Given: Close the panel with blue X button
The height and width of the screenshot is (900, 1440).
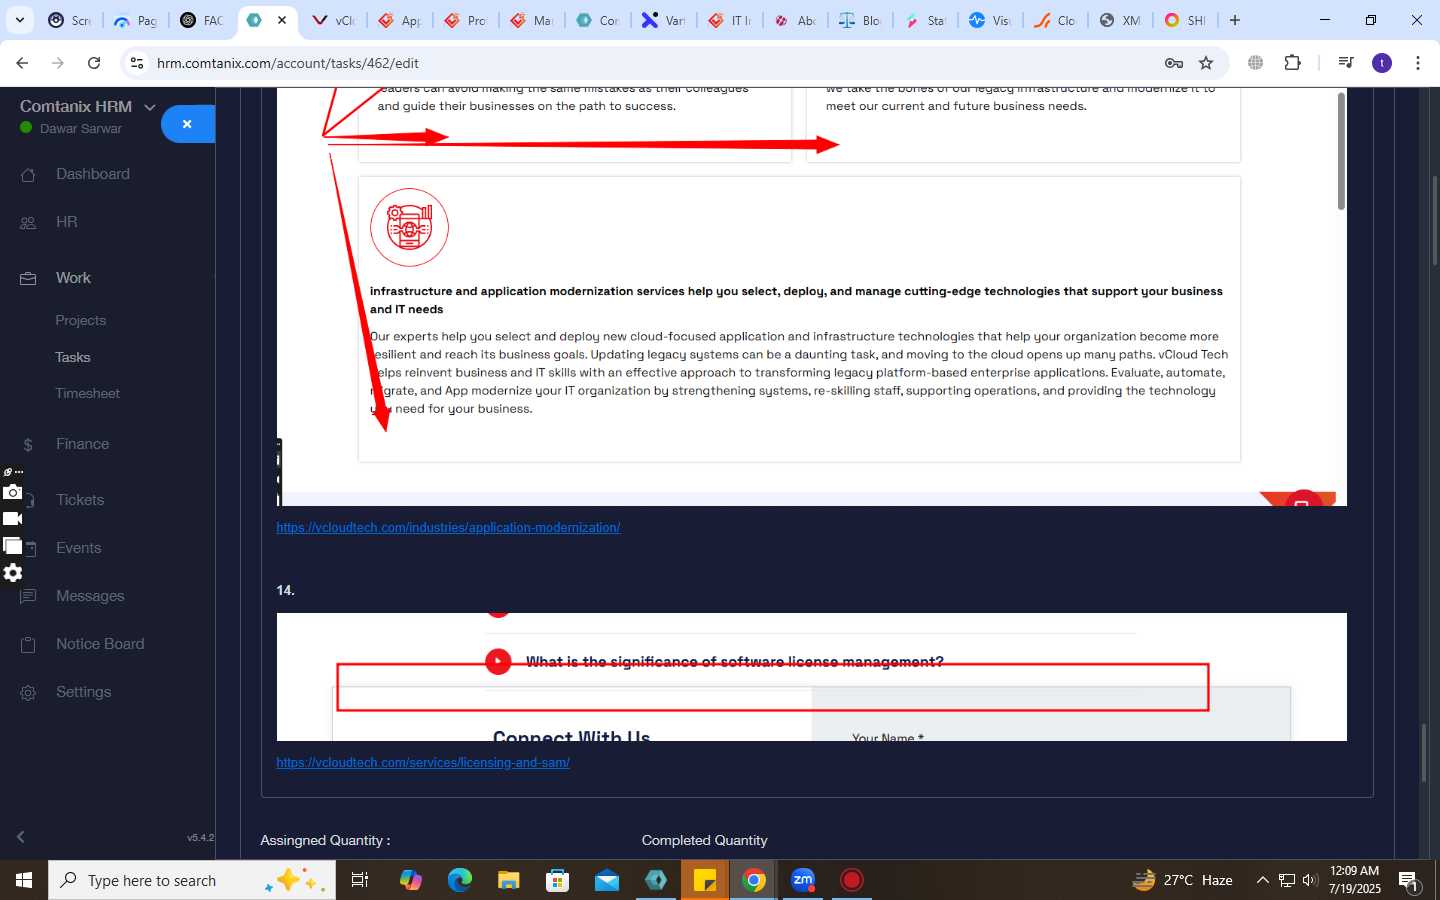Looking at the screenshot, I should pyautogui.click(x=187, y=124).
